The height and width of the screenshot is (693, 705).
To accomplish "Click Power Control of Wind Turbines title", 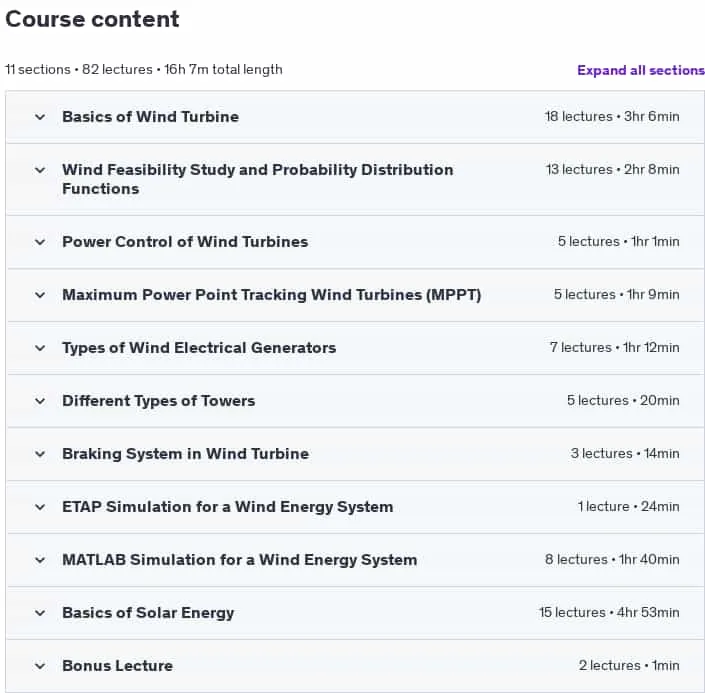I will point(185,241).
